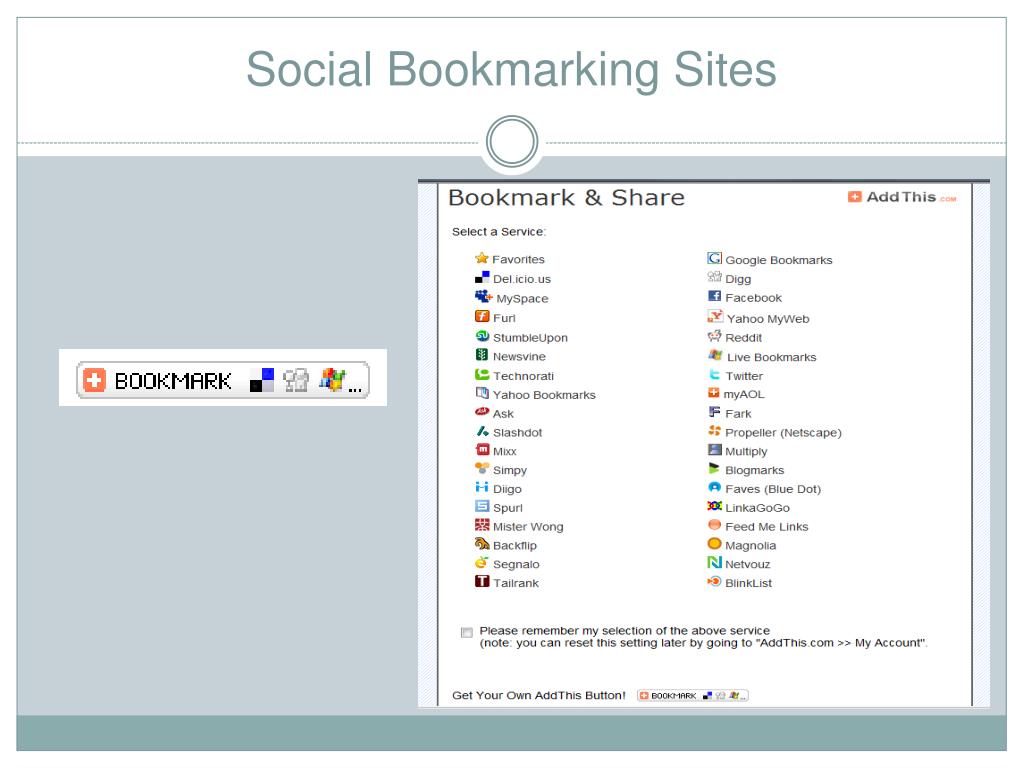Click the Facebook f icon
The image size is (1024, 768).
coord(714,296)
